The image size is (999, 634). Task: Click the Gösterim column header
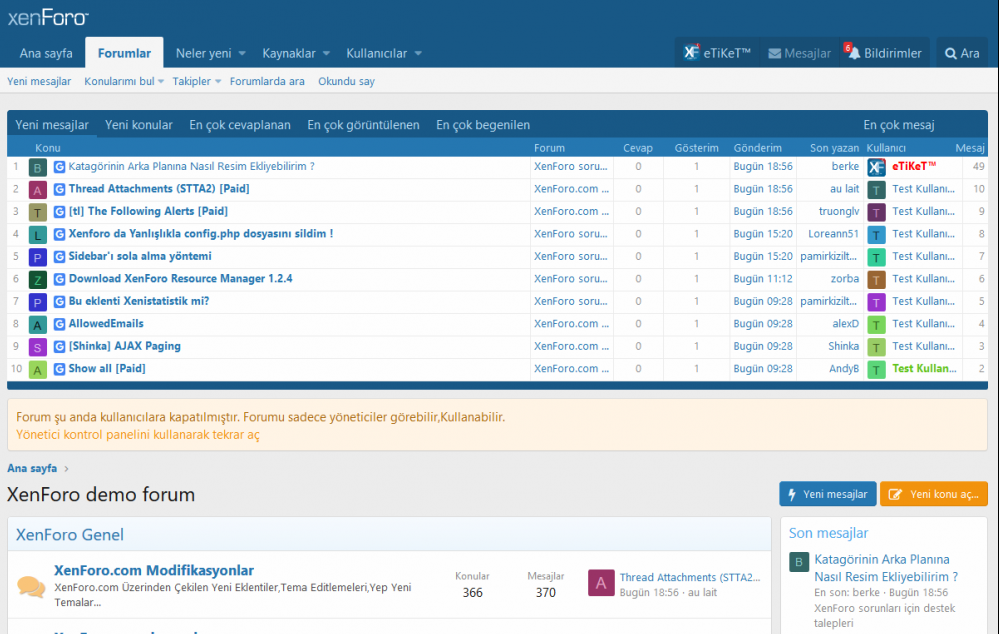pos(696,148)
